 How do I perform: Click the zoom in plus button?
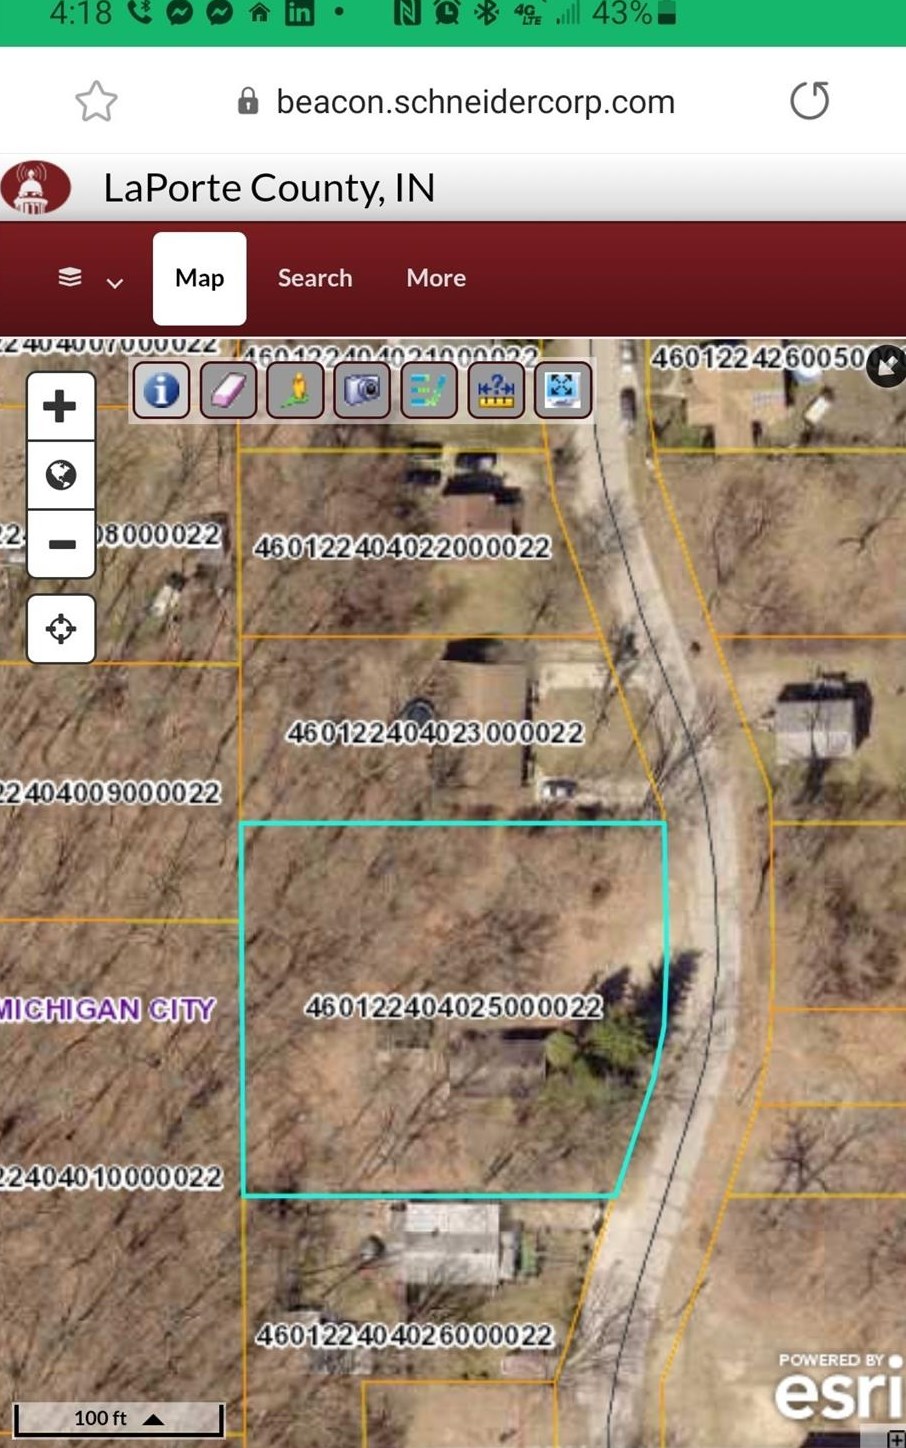tap(61, 405)
